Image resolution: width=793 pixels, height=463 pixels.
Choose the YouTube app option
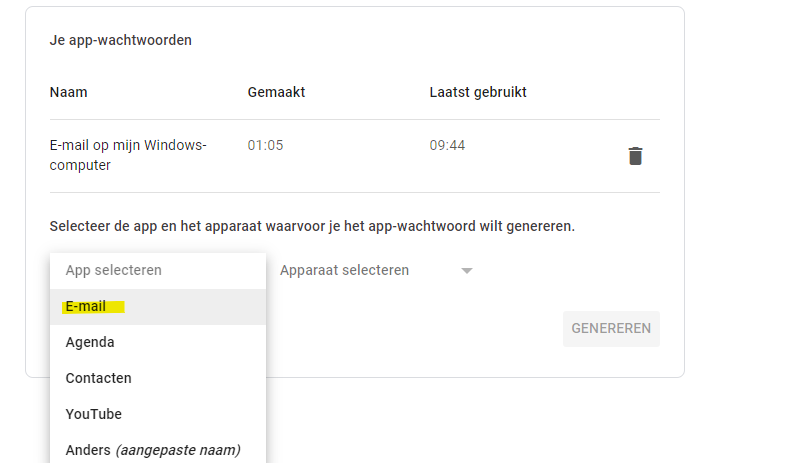pos(93,414)
